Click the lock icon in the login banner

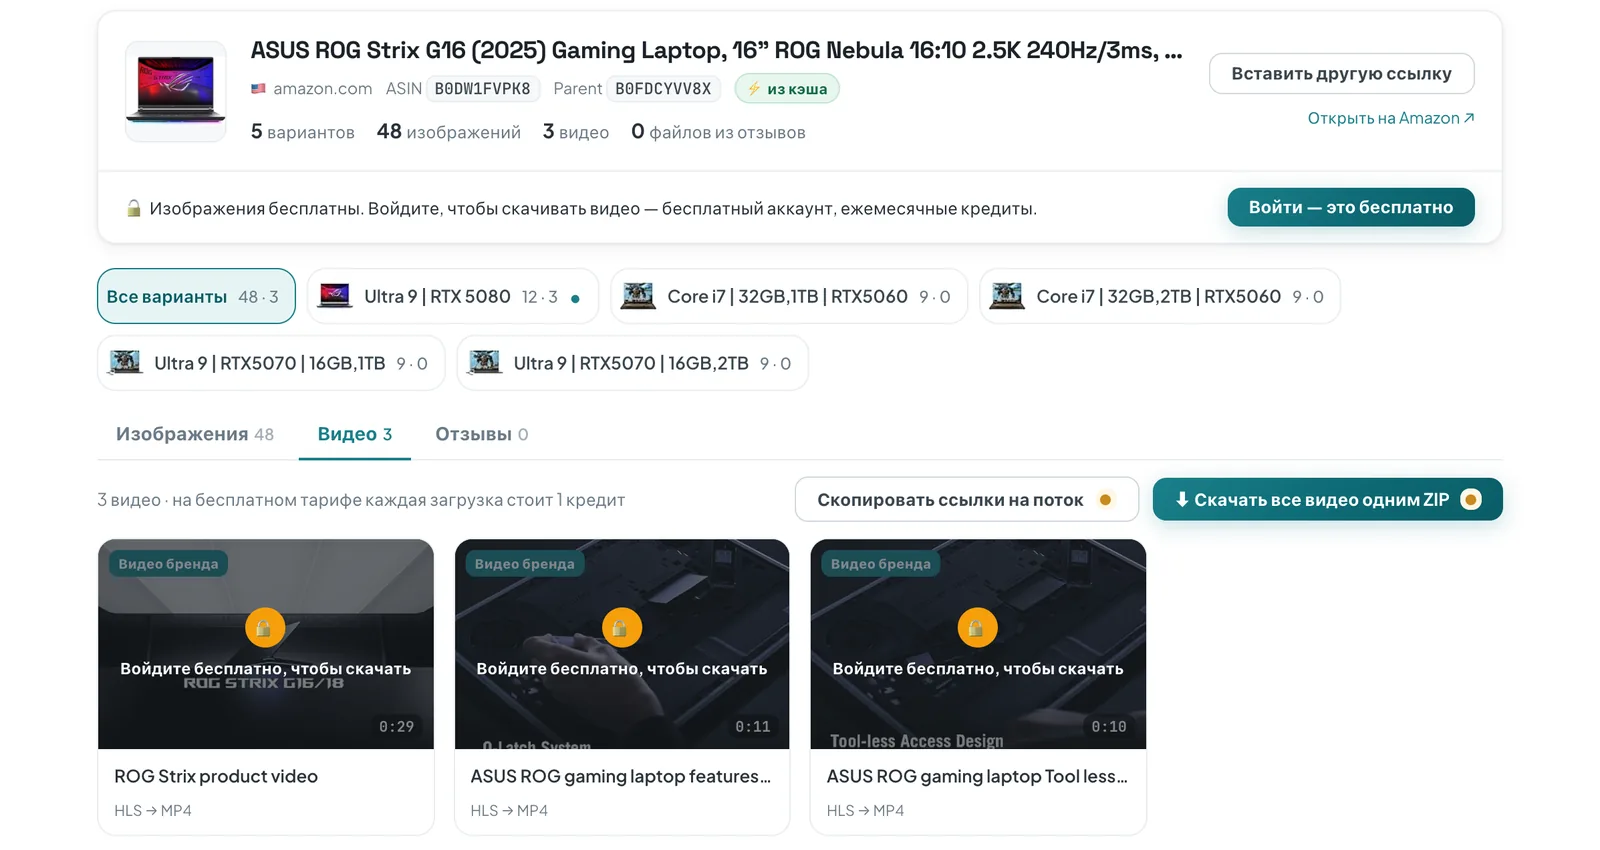coord(133,208)
